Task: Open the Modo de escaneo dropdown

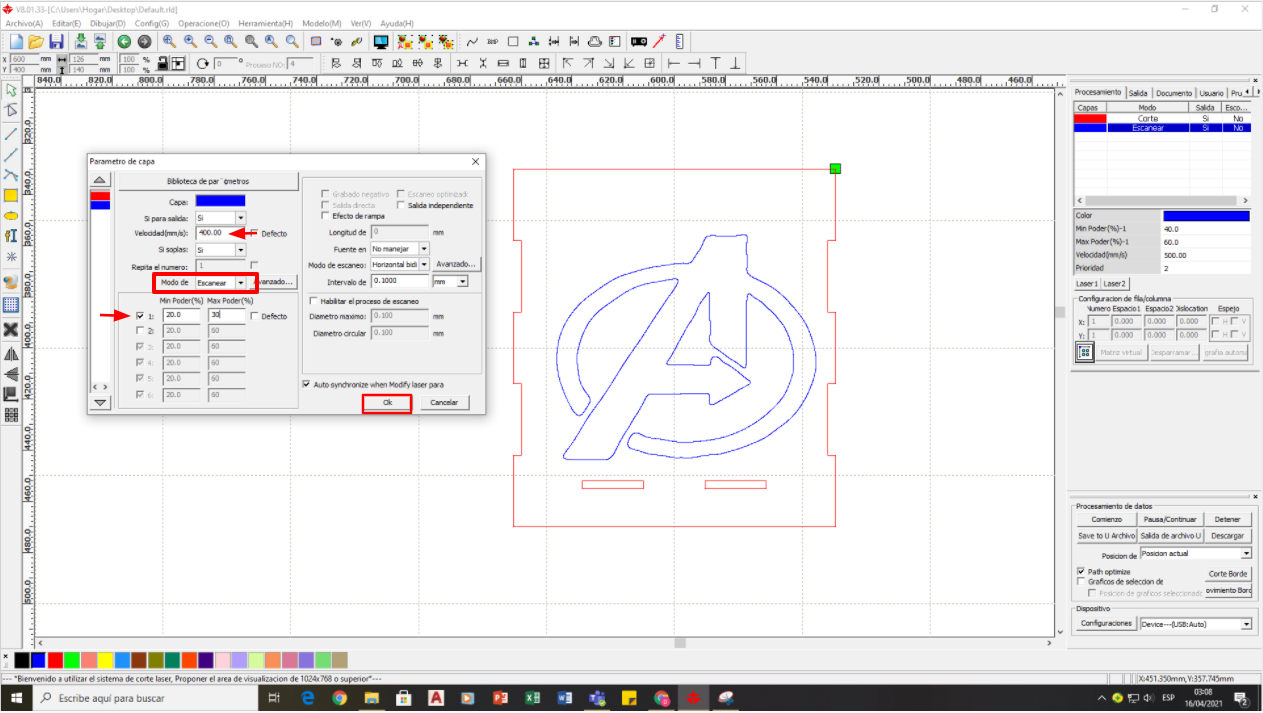Action: [x=424, y=265]
